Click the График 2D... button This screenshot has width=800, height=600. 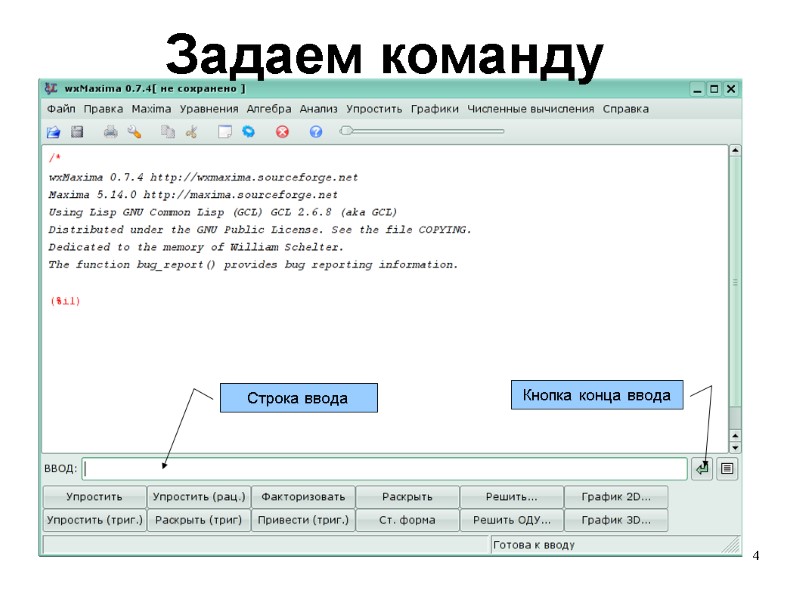click(x=616, y=496)
